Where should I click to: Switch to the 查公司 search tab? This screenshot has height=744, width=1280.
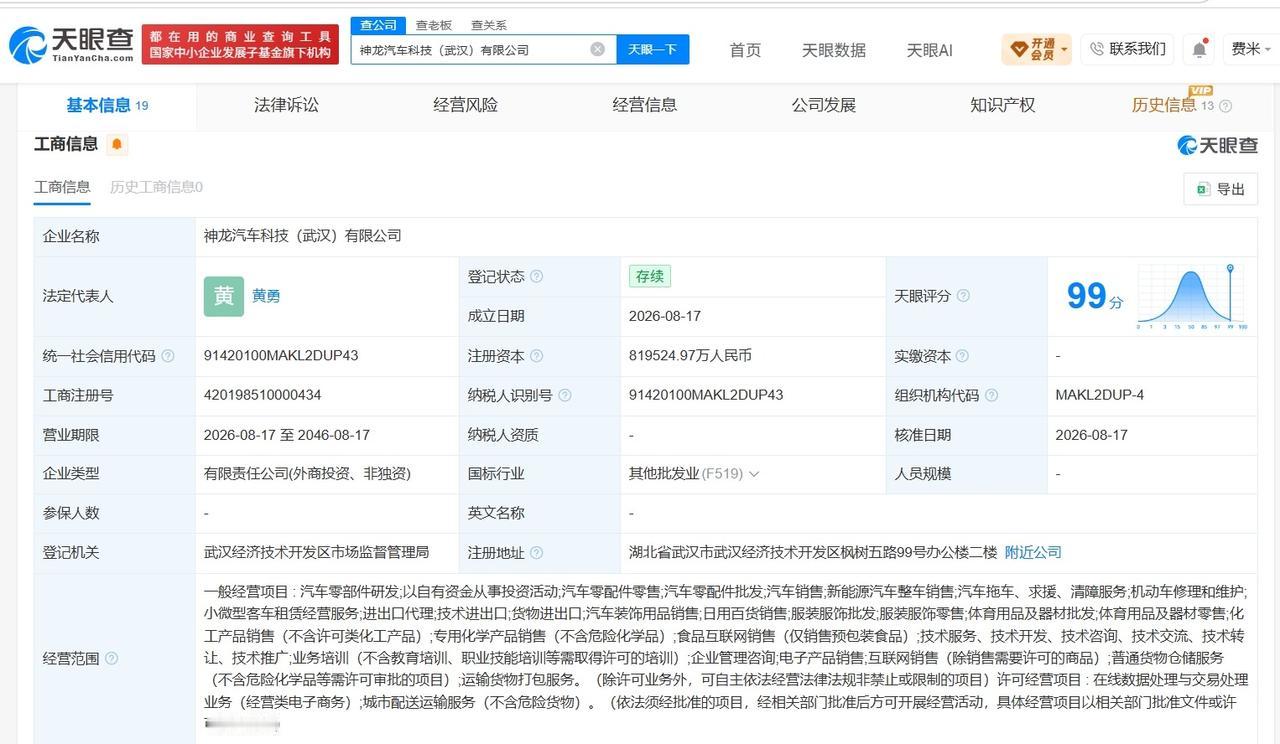pos(378,25)
